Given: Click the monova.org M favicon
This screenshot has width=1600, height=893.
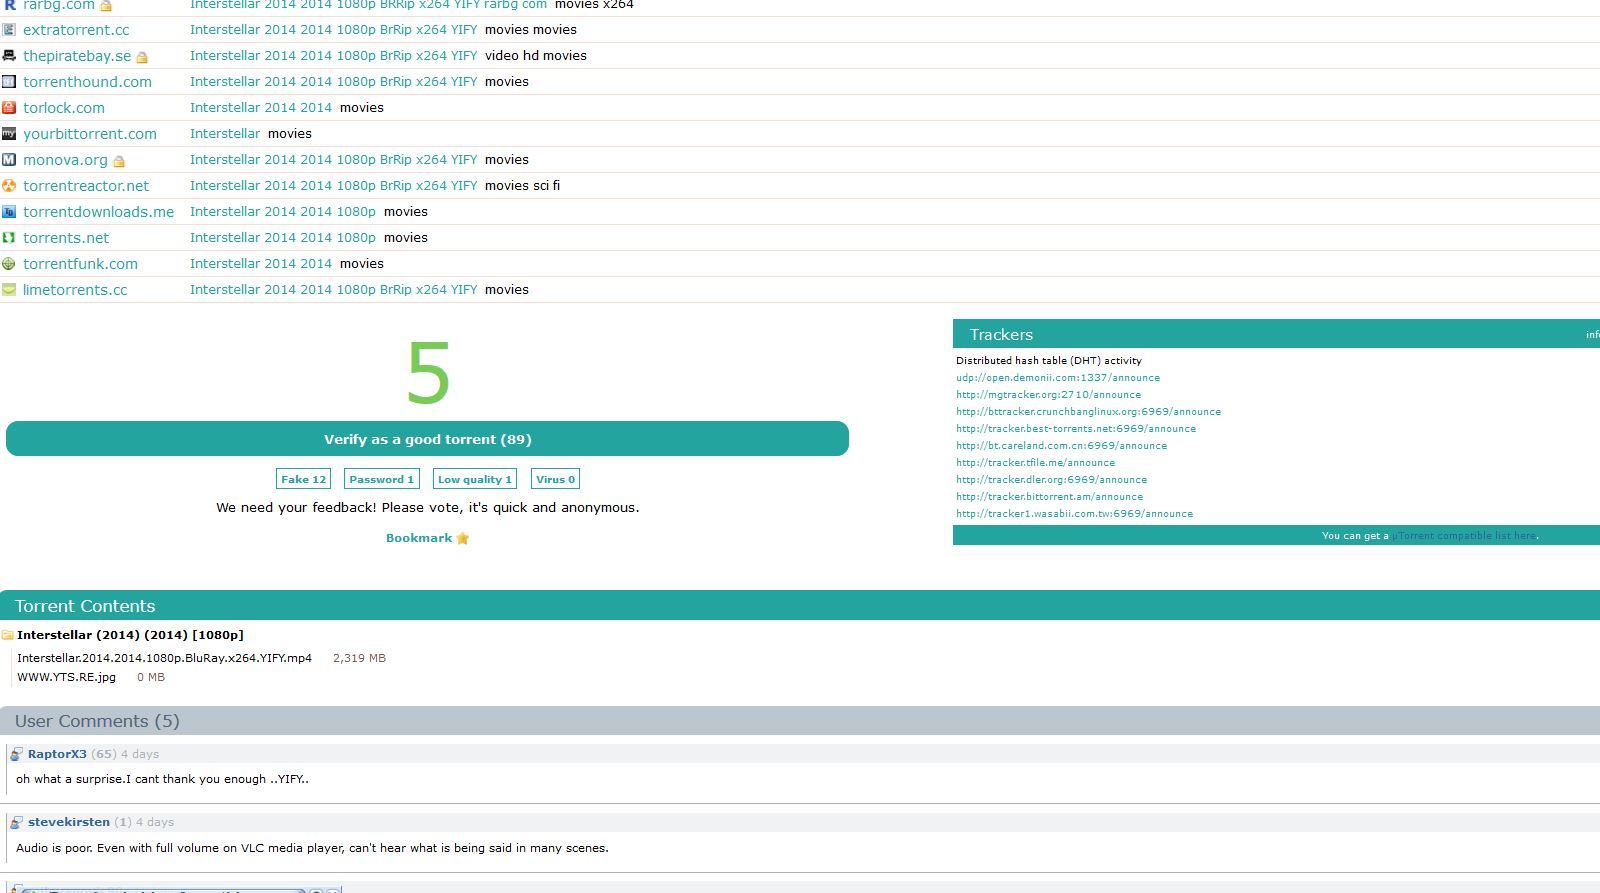Looking at the screenshot, I should point(9,159).
